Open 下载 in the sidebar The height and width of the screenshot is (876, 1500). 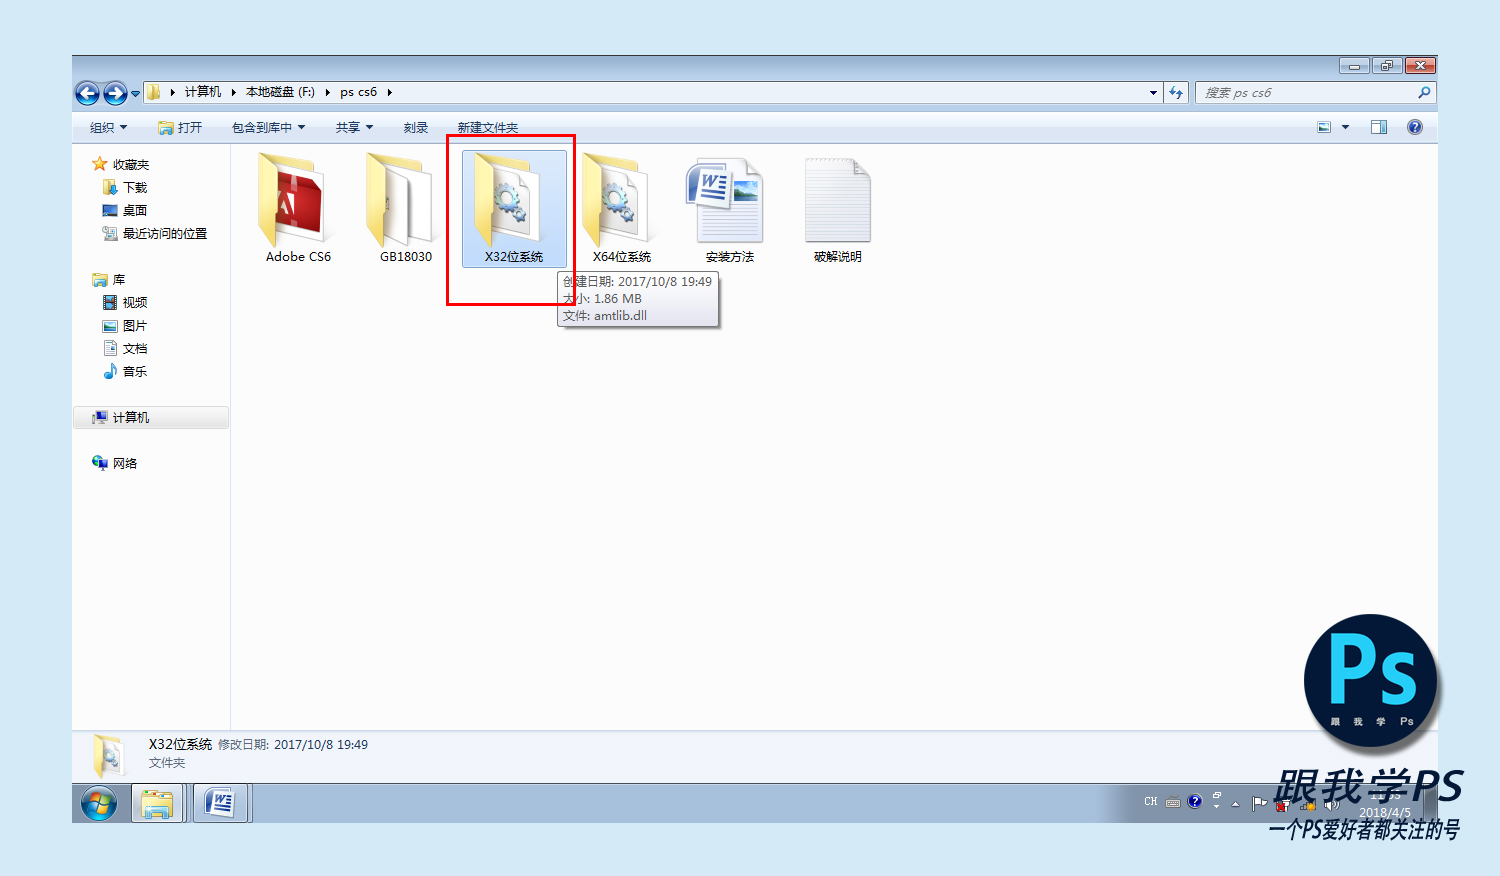125,187
